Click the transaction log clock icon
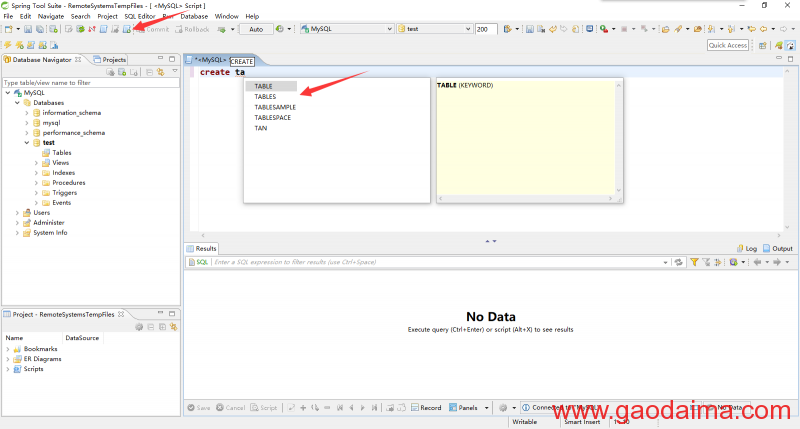This screenshot has width=800, height=429. 280,29
